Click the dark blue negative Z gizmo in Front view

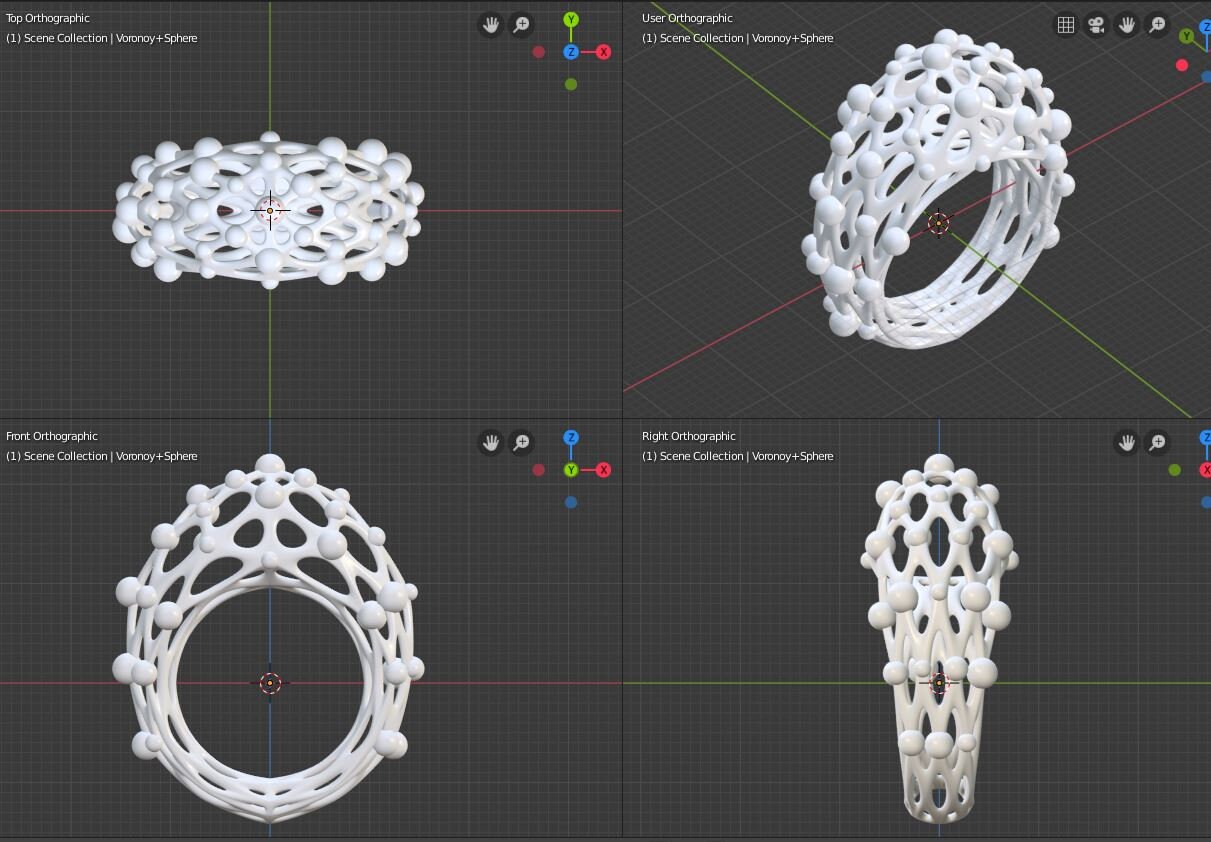(570, 502)
